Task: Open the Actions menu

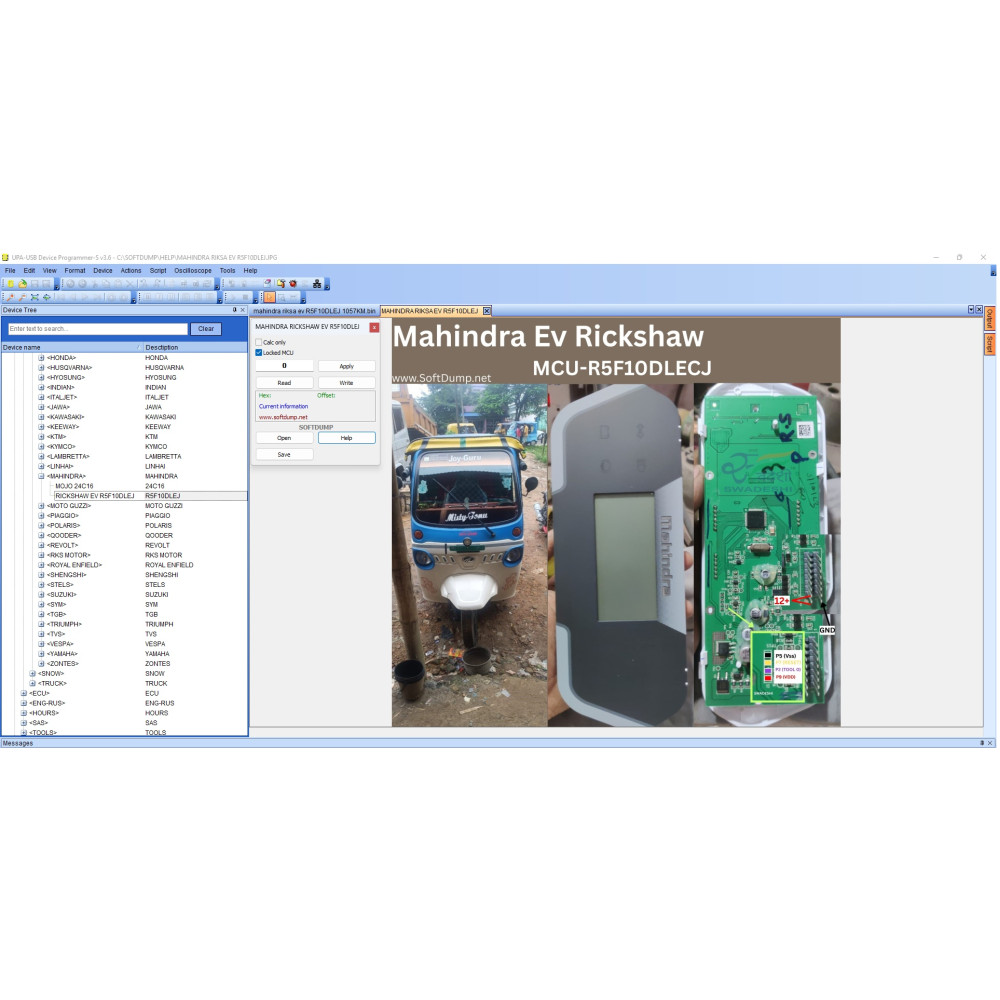Action: (131, 270)
